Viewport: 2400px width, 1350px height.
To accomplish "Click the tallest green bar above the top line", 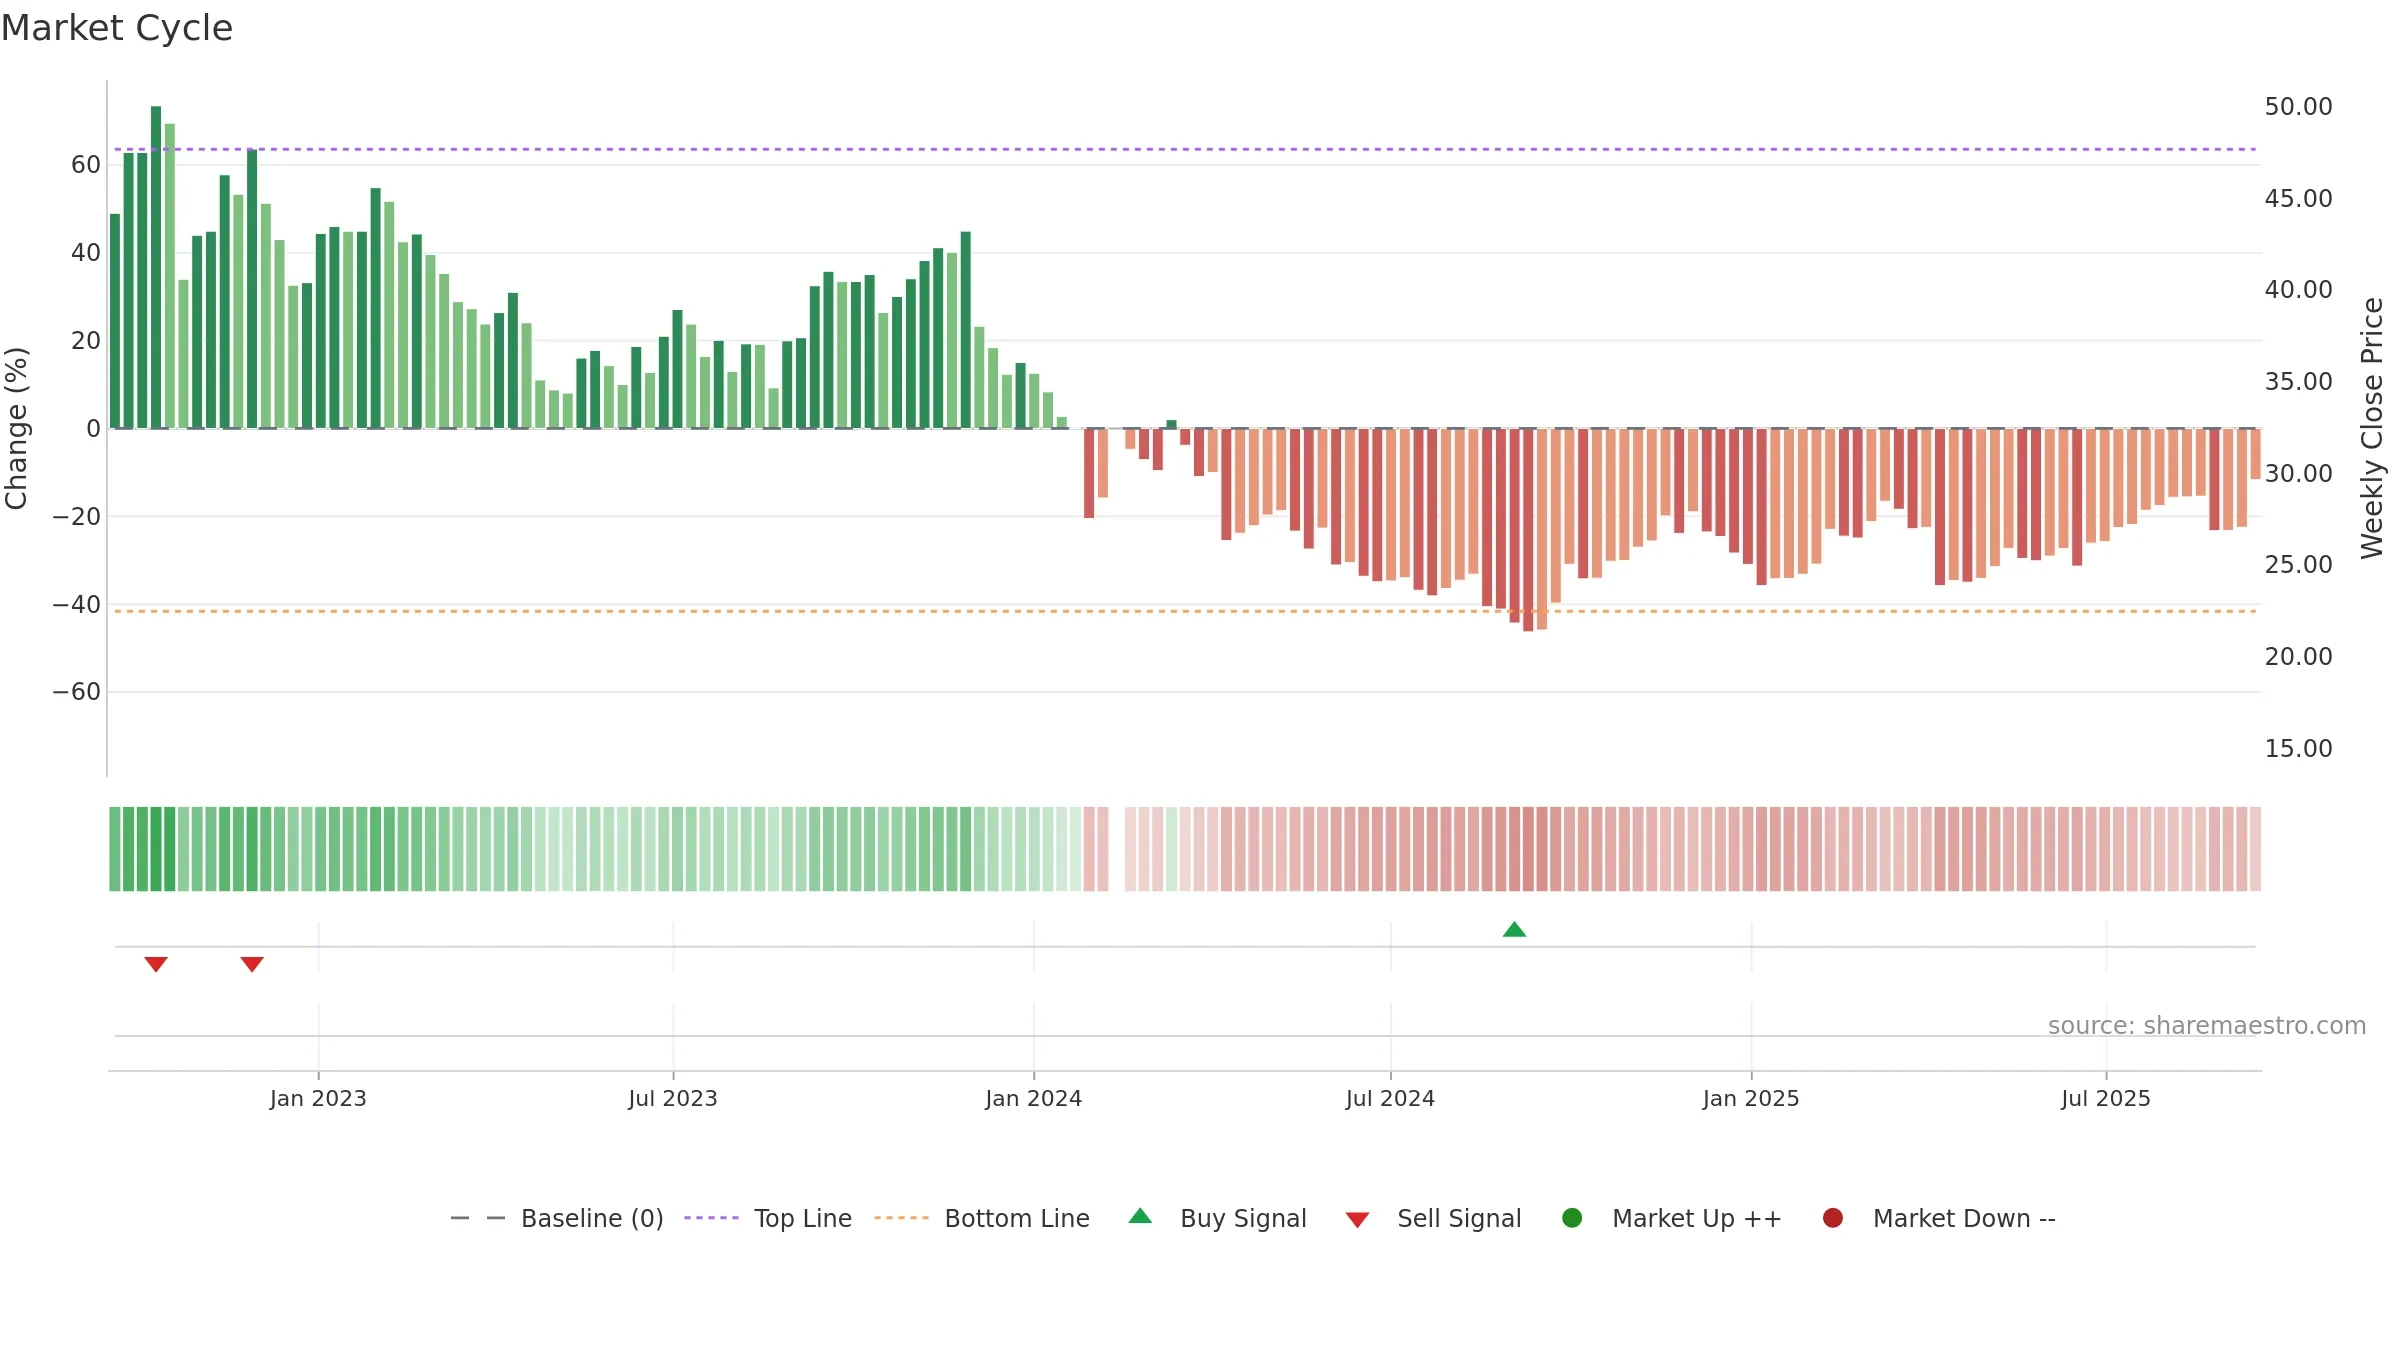I will point(156,267).
